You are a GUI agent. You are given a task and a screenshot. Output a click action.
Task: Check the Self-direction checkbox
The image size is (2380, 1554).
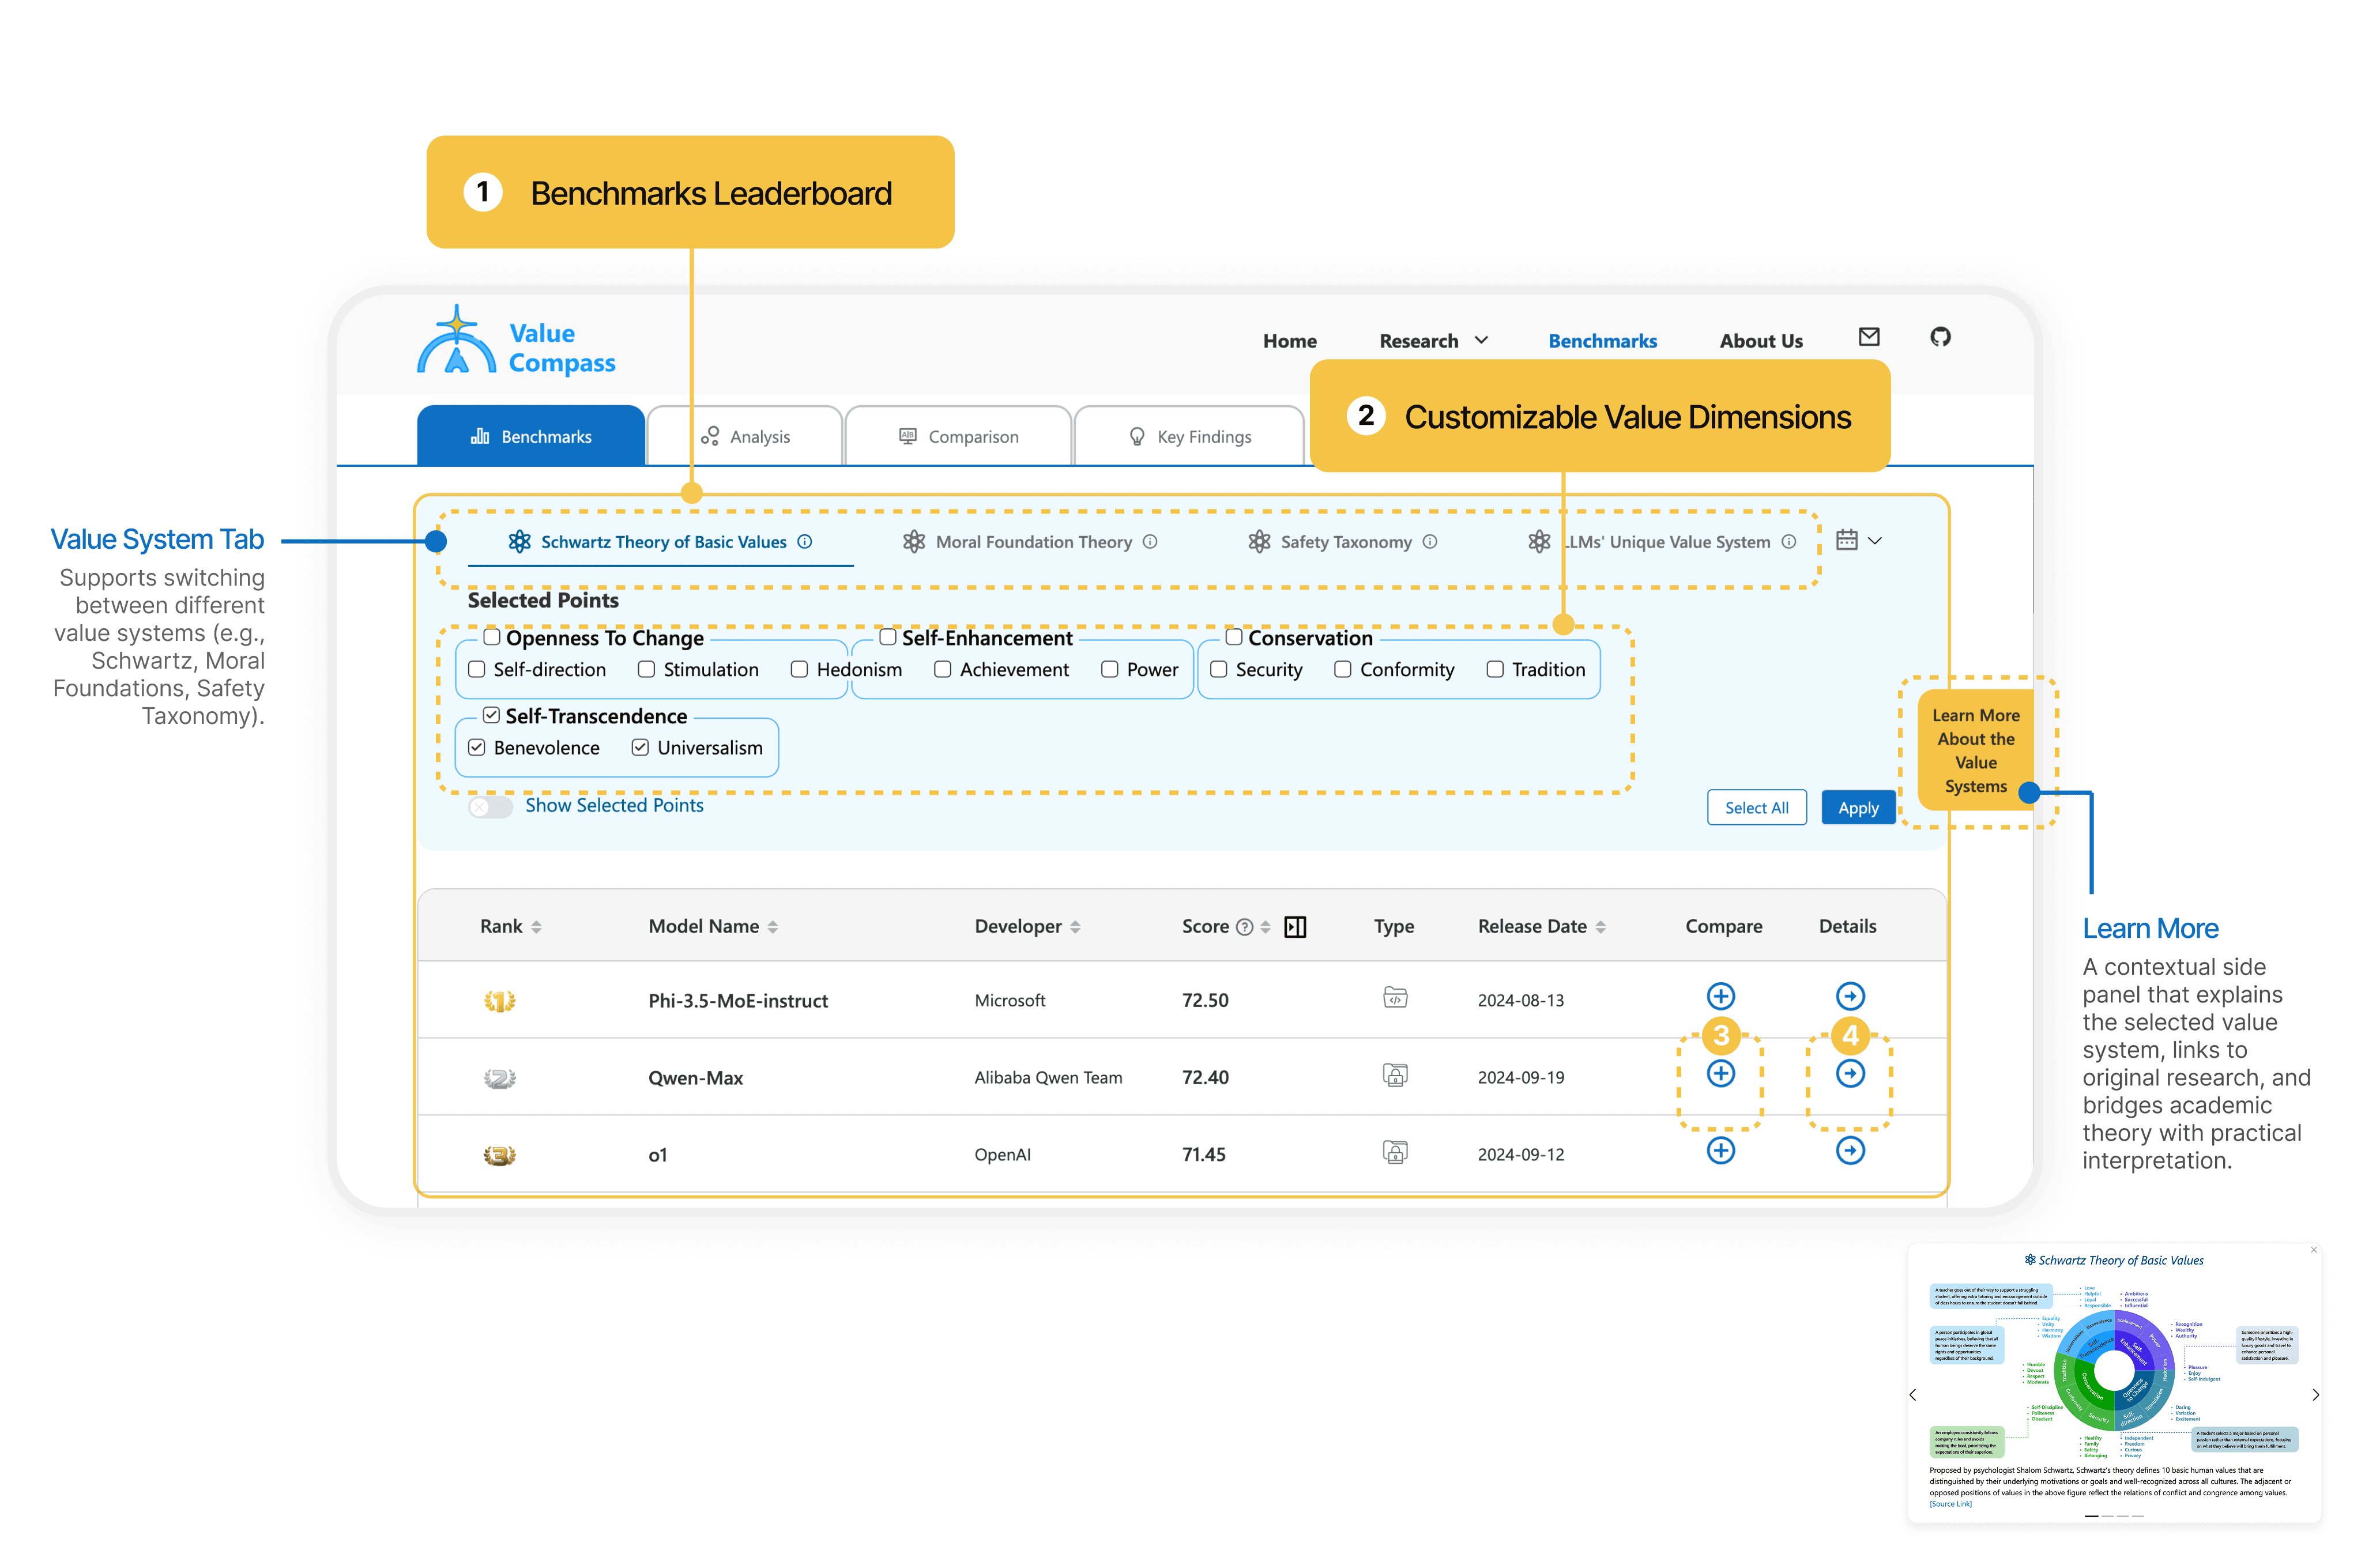477,669
